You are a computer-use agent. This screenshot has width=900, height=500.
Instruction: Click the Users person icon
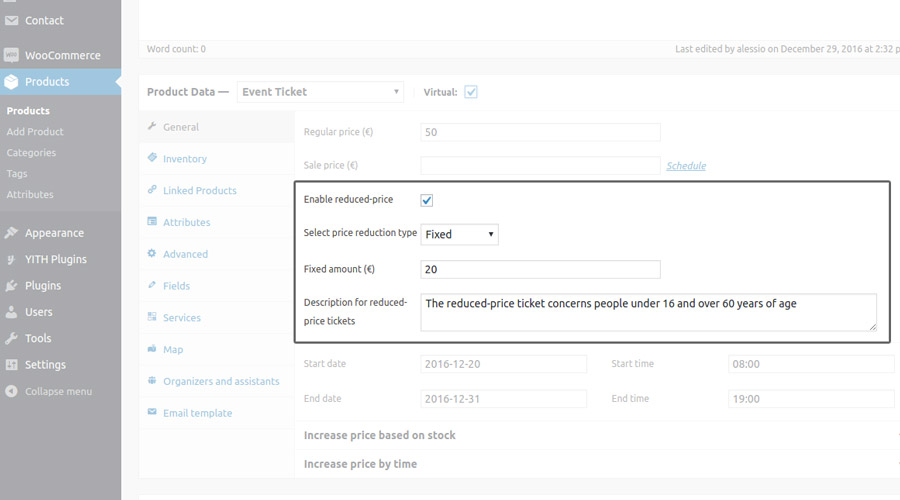11,312
